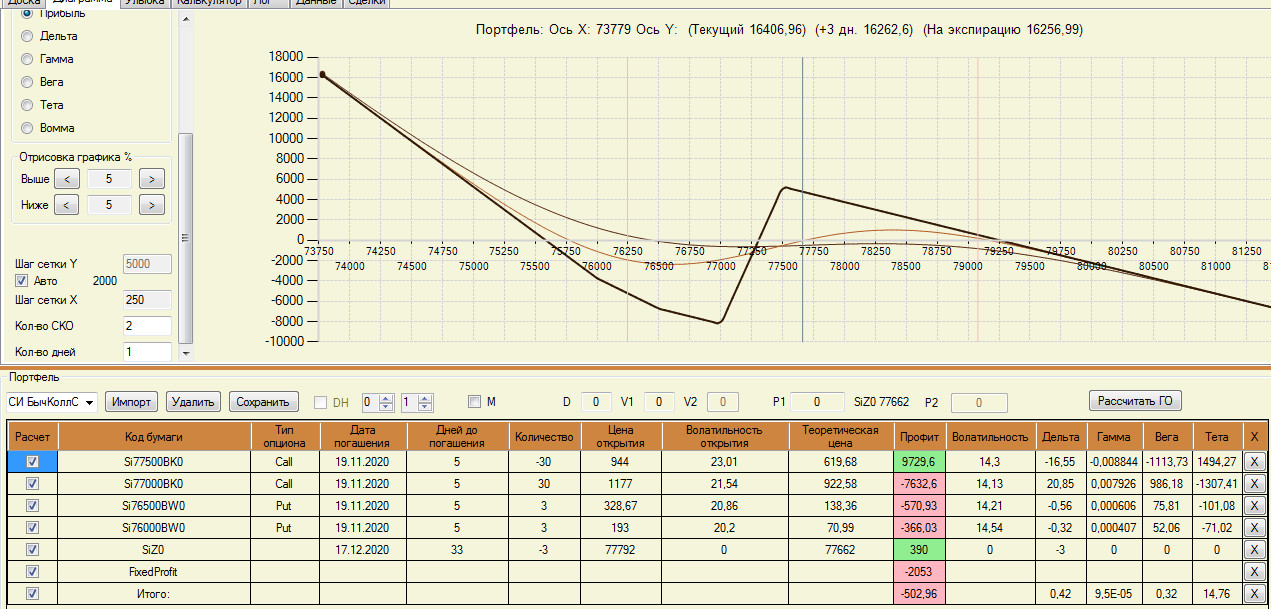The image size is (1271, 609).
Task: Click the Профит column header
Action: click(919, 437)
